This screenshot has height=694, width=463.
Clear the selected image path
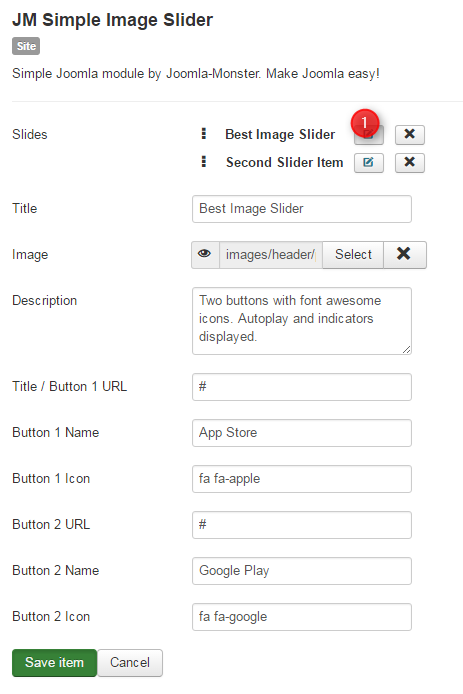point(404,254)
